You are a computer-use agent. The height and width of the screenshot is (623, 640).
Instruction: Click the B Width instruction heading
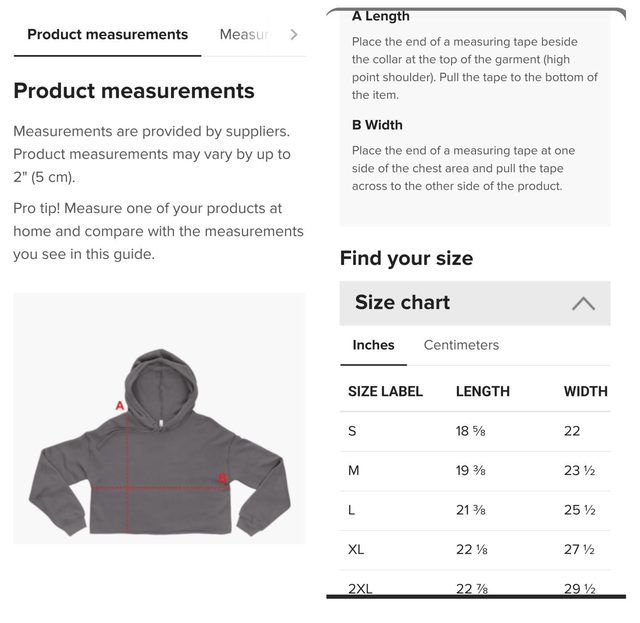point(377,125)
